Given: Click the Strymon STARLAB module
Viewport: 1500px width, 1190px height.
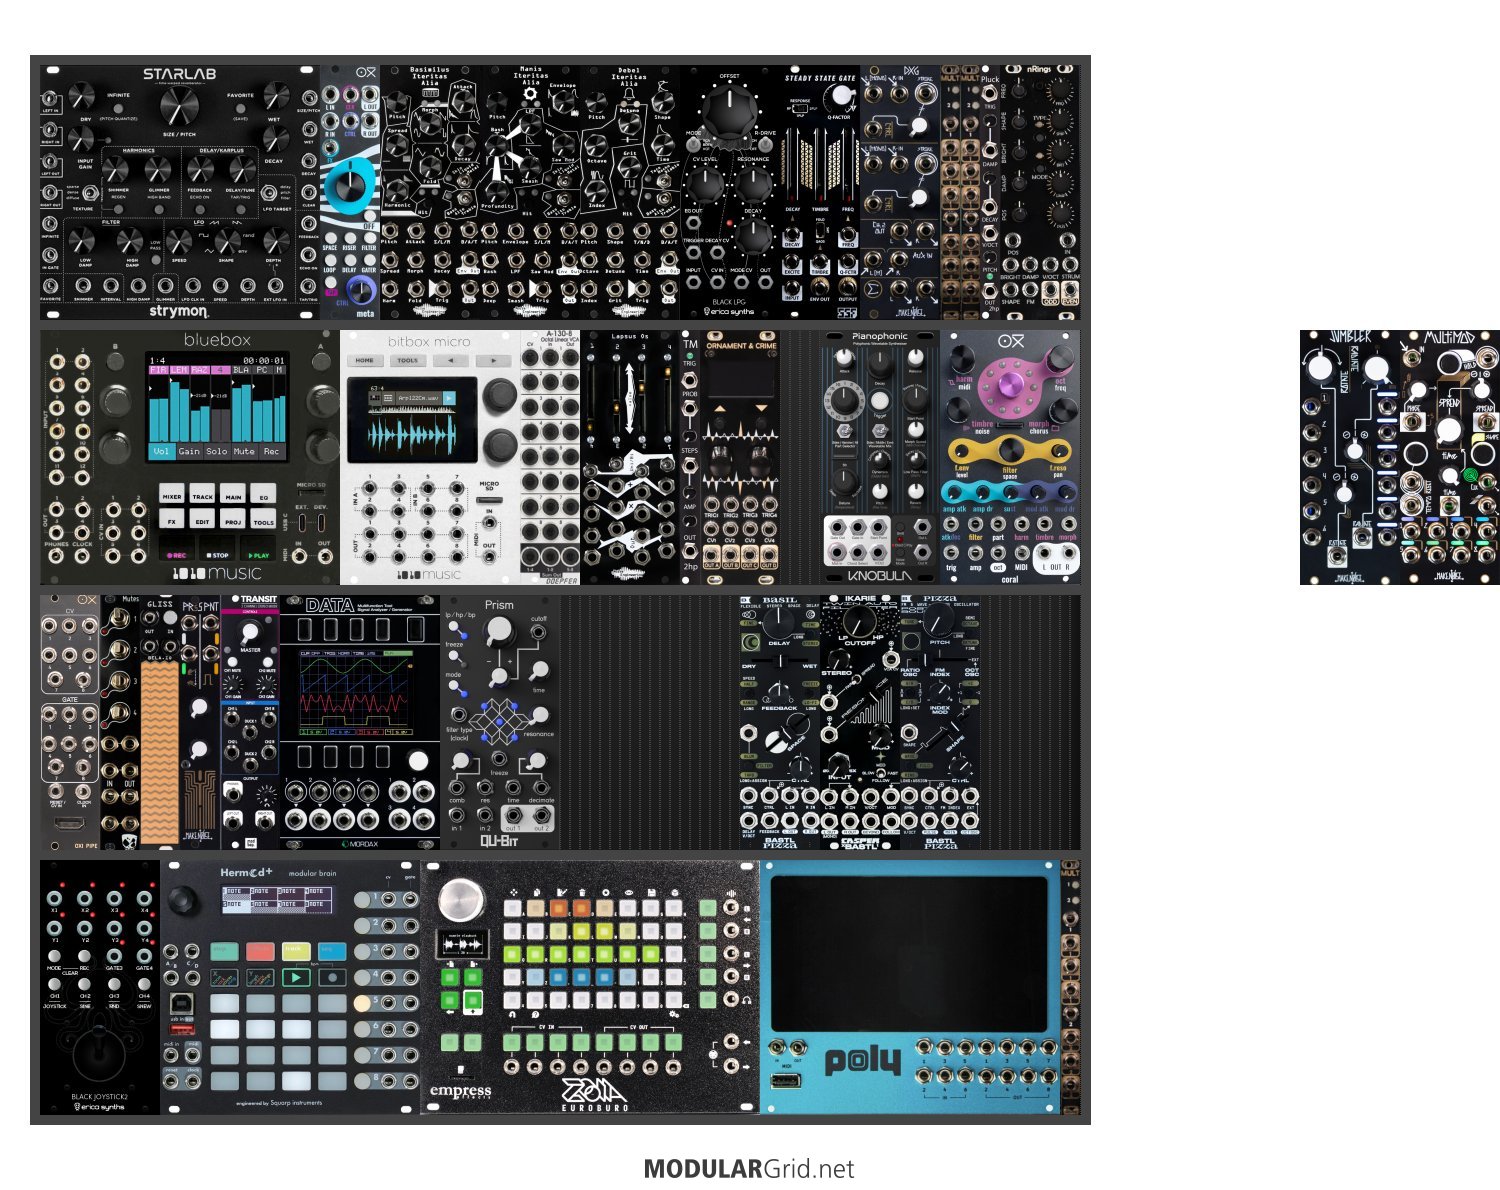Looking at the screenshot, I should pos(180,192).
